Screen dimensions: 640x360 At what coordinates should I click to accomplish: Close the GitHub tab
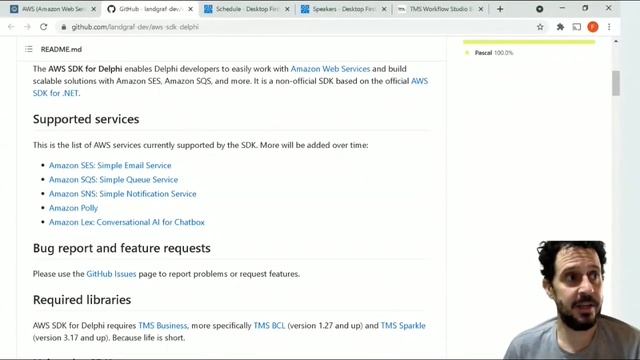pos(190,9)
